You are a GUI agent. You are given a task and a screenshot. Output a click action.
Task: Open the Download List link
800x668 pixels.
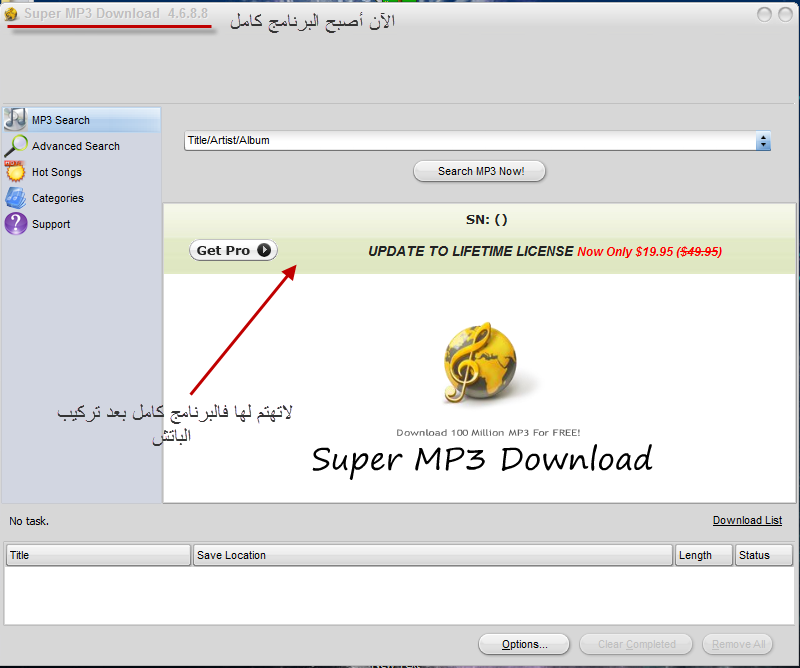point(747,520)
